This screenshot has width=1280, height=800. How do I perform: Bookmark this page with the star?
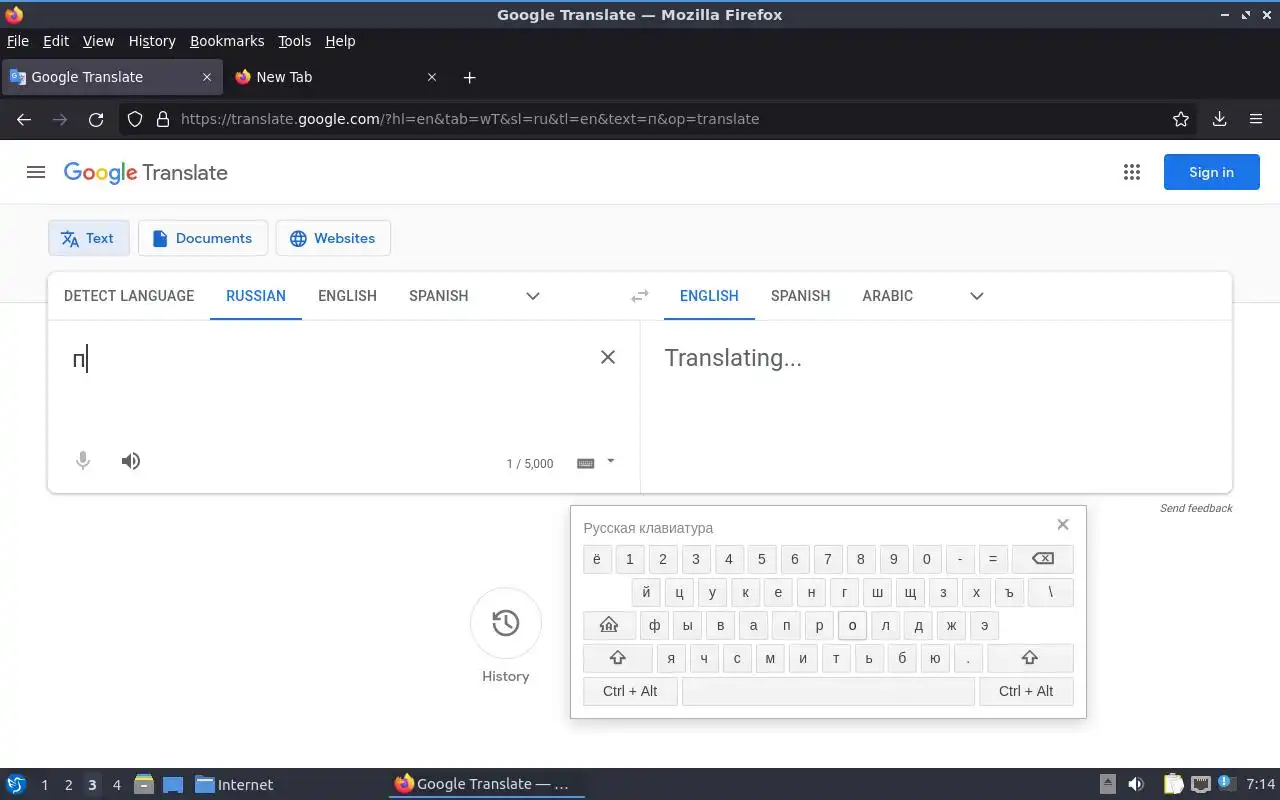1181,119
